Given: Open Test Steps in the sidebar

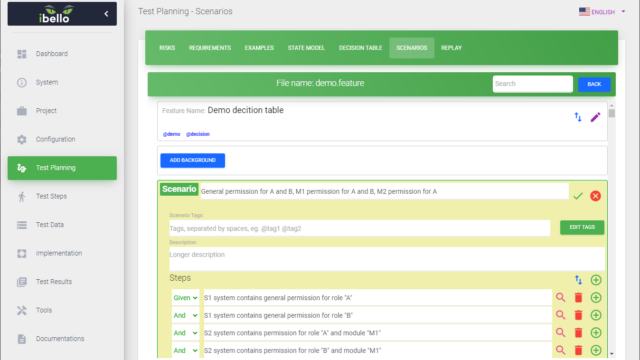Looking at the screenshot, I should pos(62,196).
